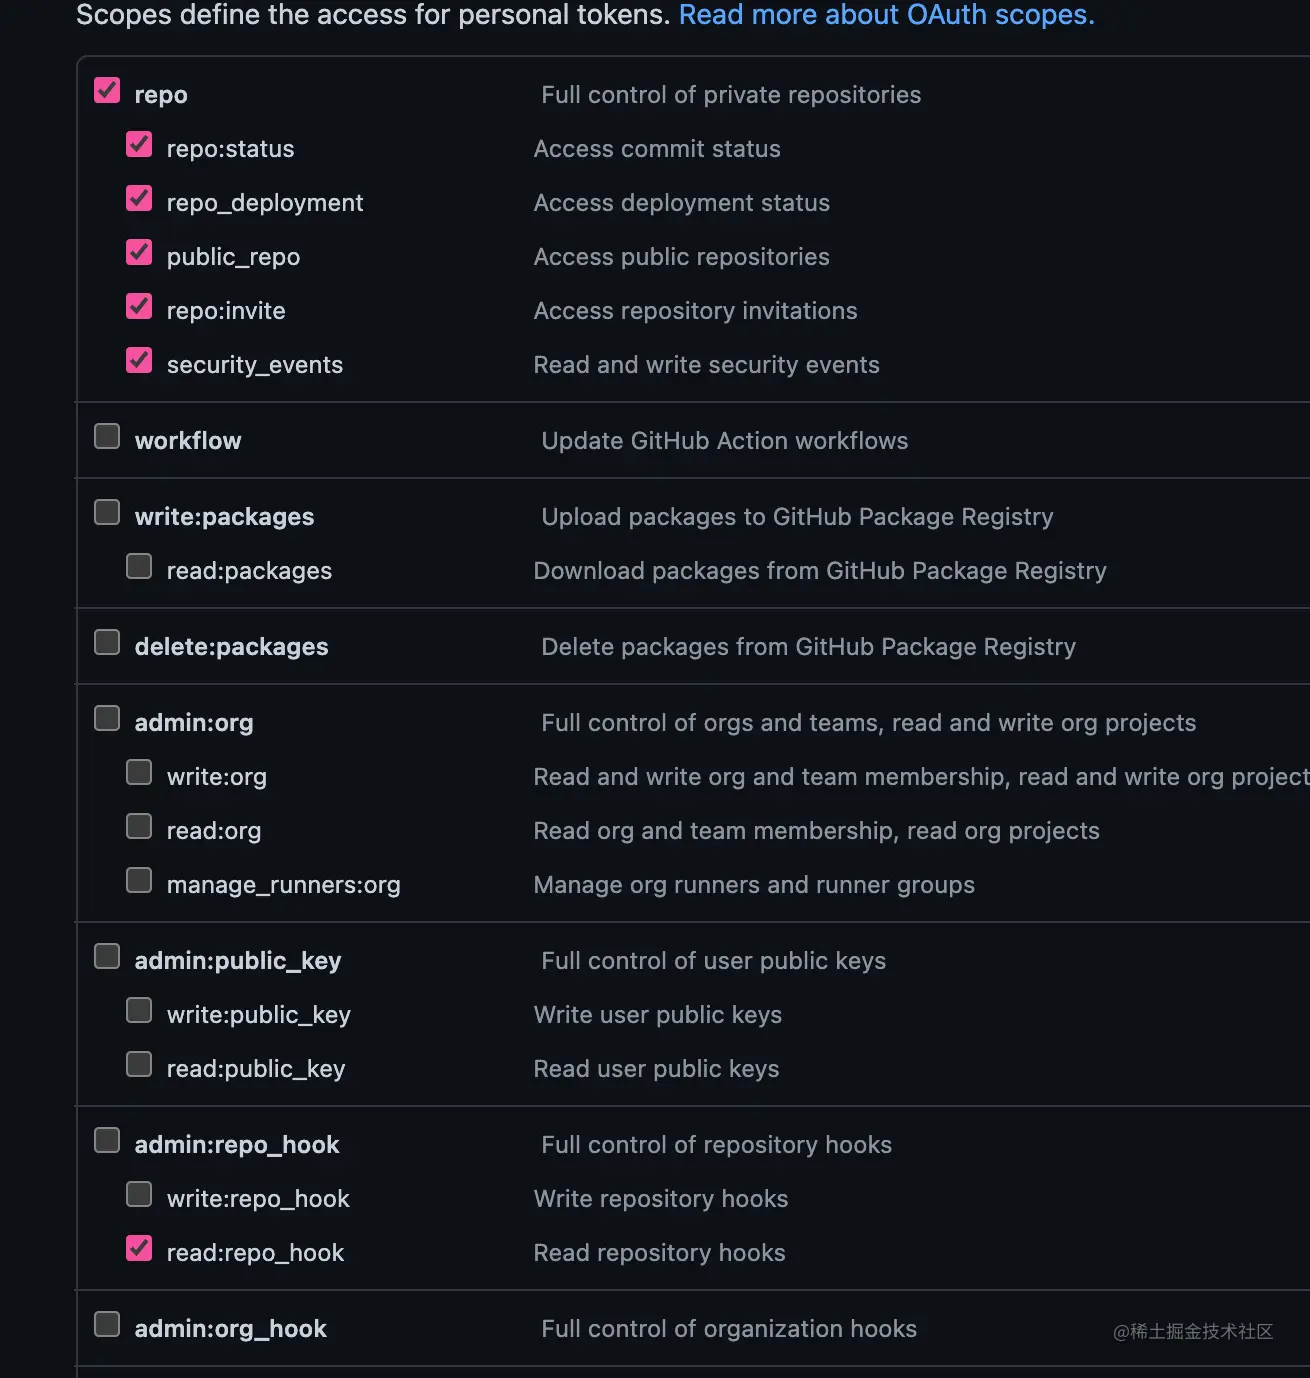
Task: Check the admin:public_key scope
Action: pyautogui.click(x=107, y=957)
